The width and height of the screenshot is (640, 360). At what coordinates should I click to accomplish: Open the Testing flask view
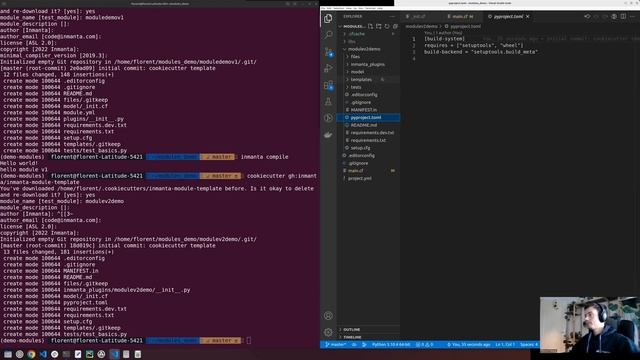pyautogui.click(x=328, y=102)
